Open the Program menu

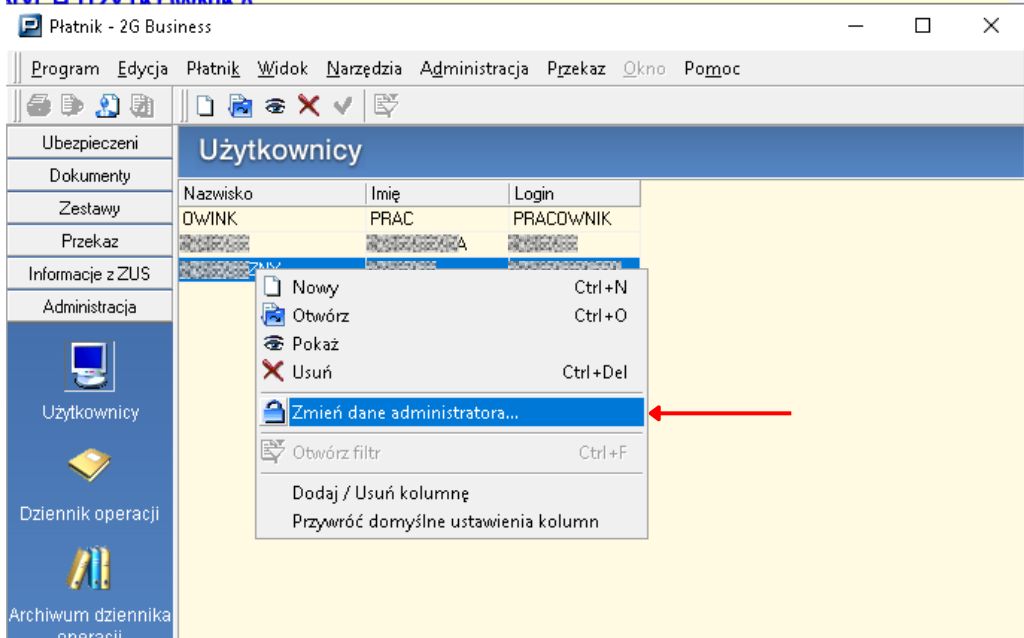[65, 69]
